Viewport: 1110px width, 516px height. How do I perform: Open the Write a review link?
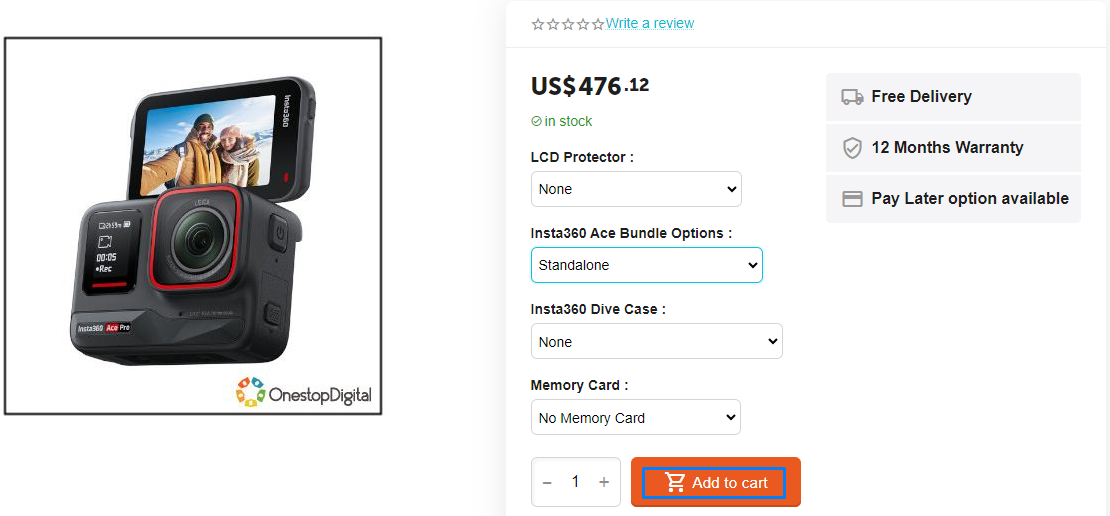tap(650, 23)
